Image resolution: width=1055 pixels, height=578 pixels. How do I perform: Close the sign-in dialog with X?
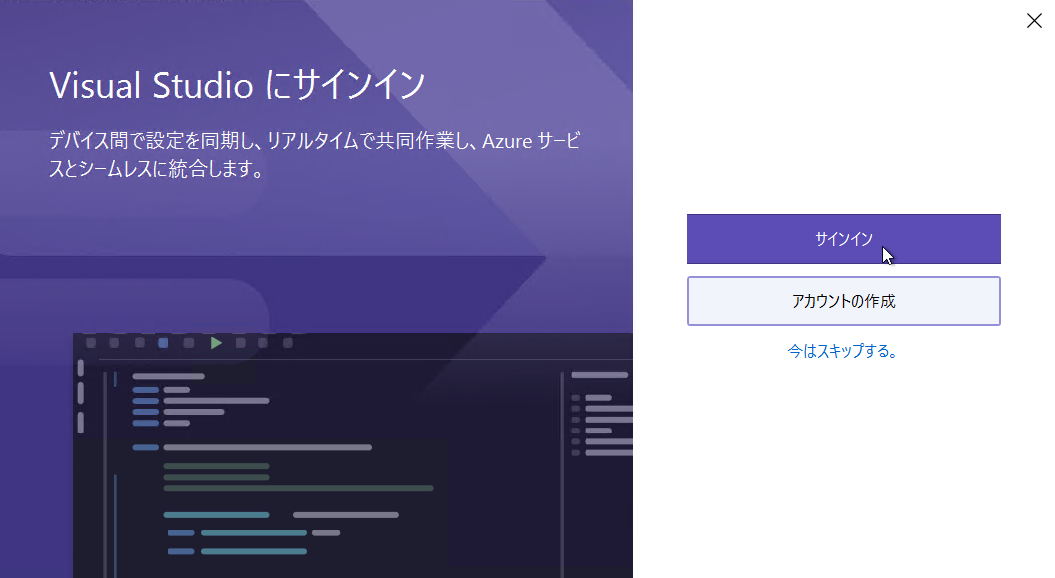pyautogui.click(x=1034, y=21)
